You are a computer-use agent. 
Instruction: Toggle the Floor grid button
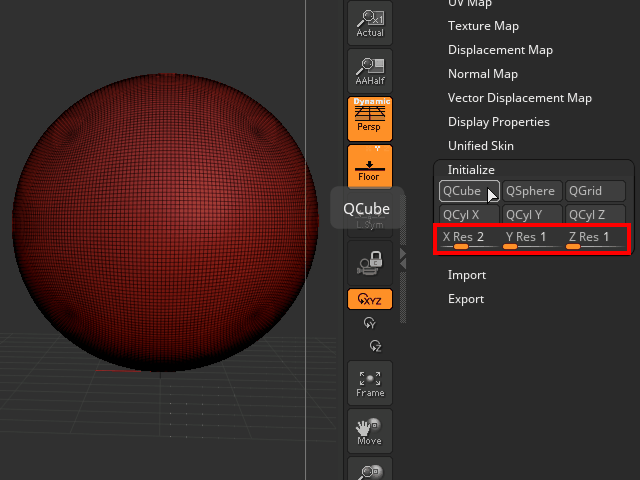click(370, 166)
